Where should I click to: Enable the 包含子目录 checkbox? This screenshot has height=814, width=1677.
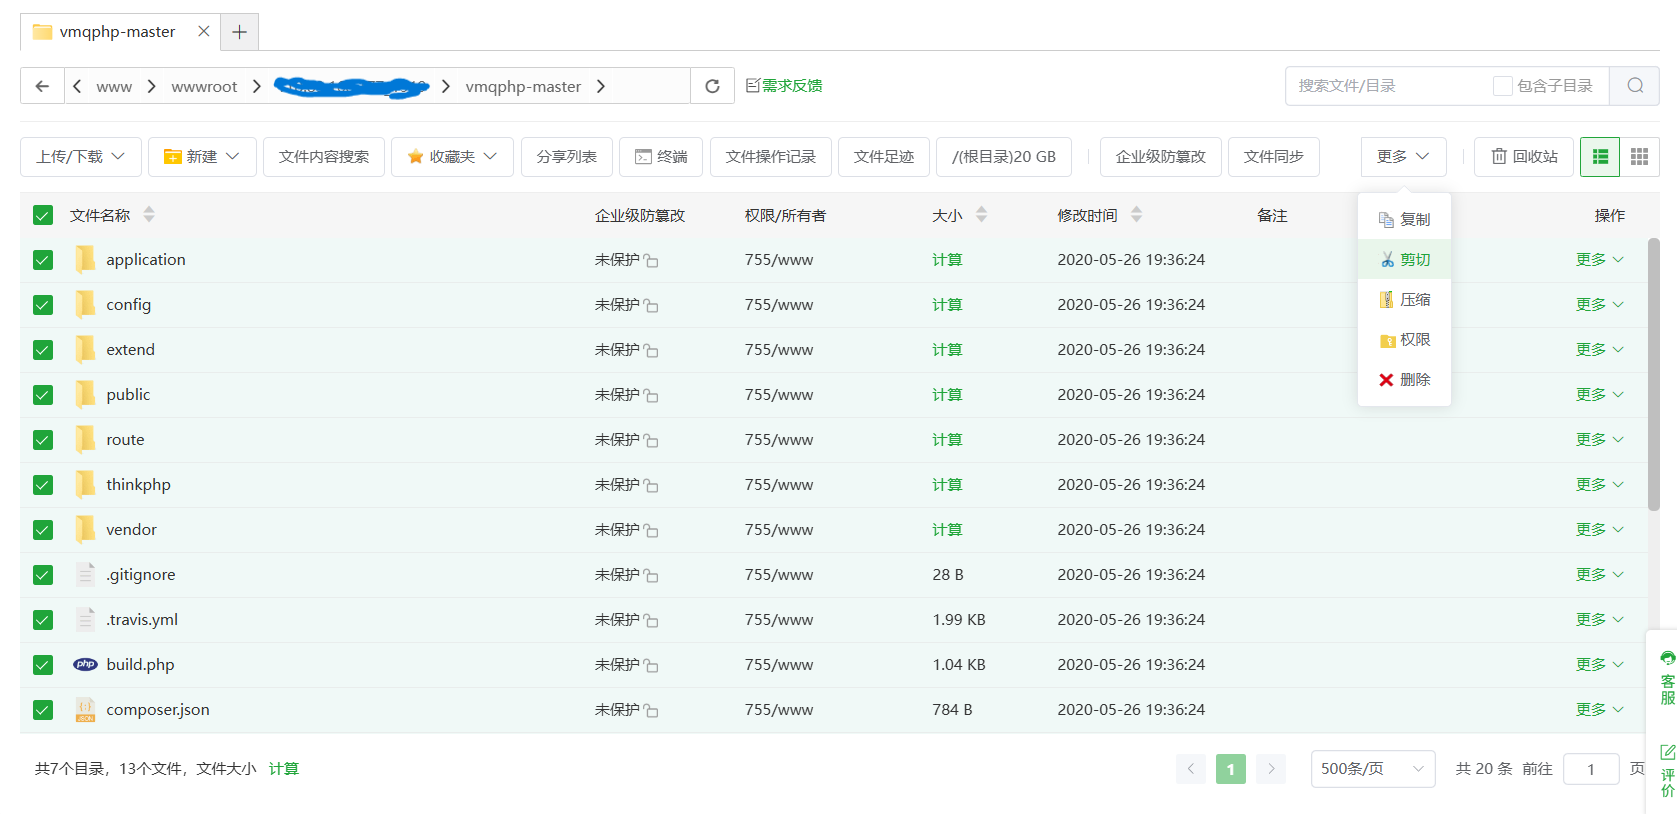click(1502, 86)
